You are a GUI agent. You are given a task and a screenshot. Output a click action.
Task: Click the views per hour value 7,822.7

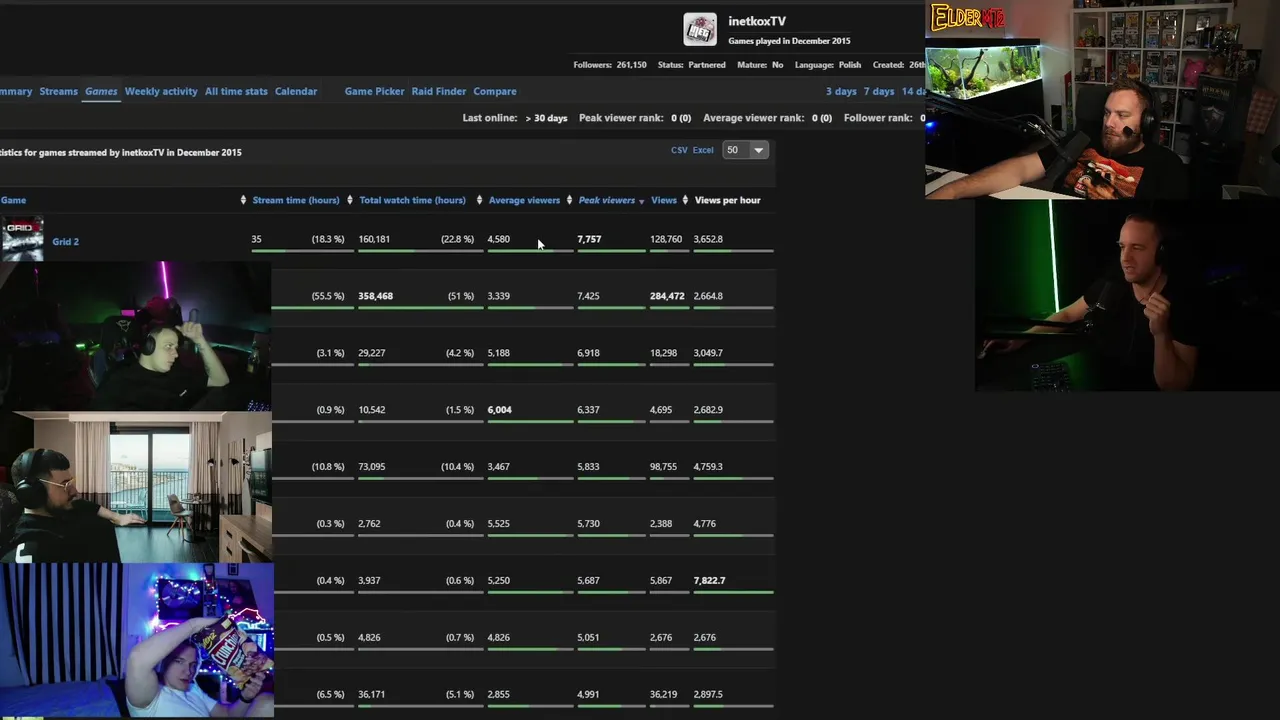(x=709, y=581)
